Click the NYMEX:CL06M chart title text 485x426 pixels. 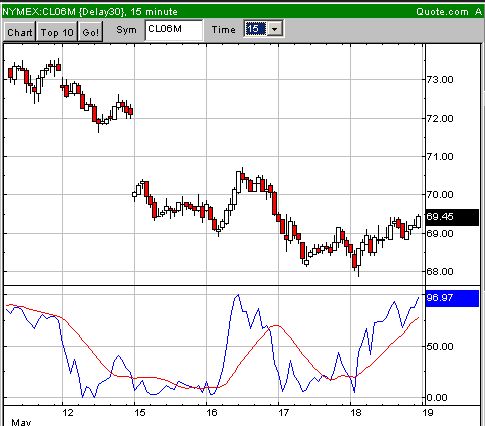coord(90,12)
